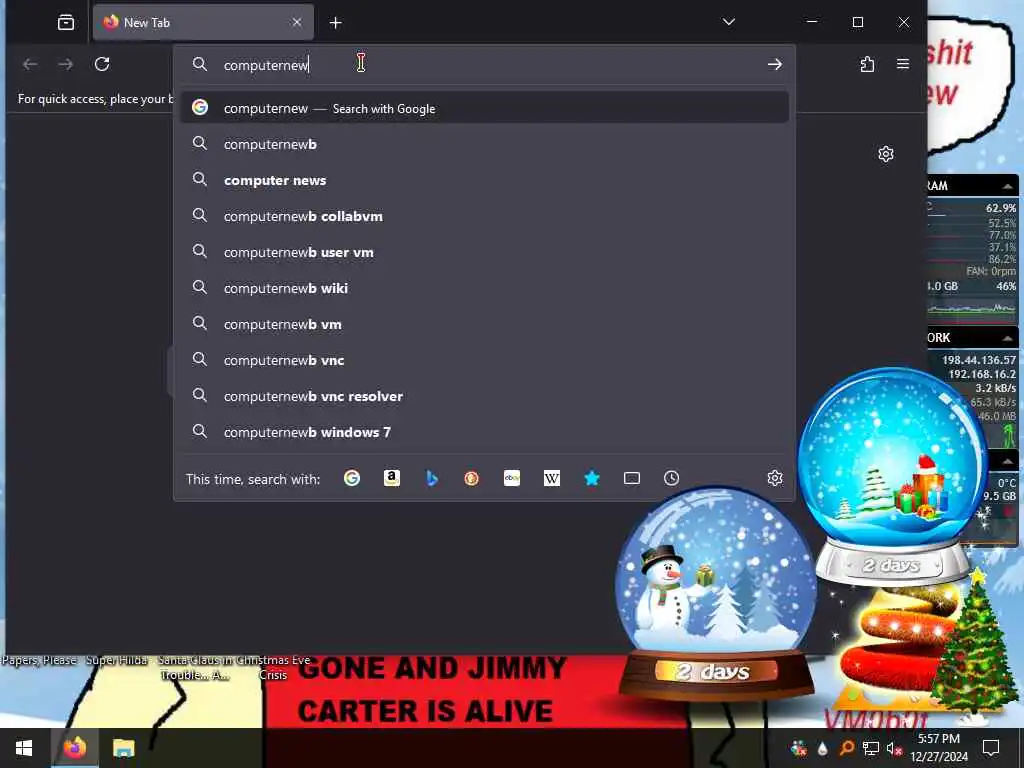1024x768 pixels.
Task: Close the New Tab tab
Action: click(297, 22)
